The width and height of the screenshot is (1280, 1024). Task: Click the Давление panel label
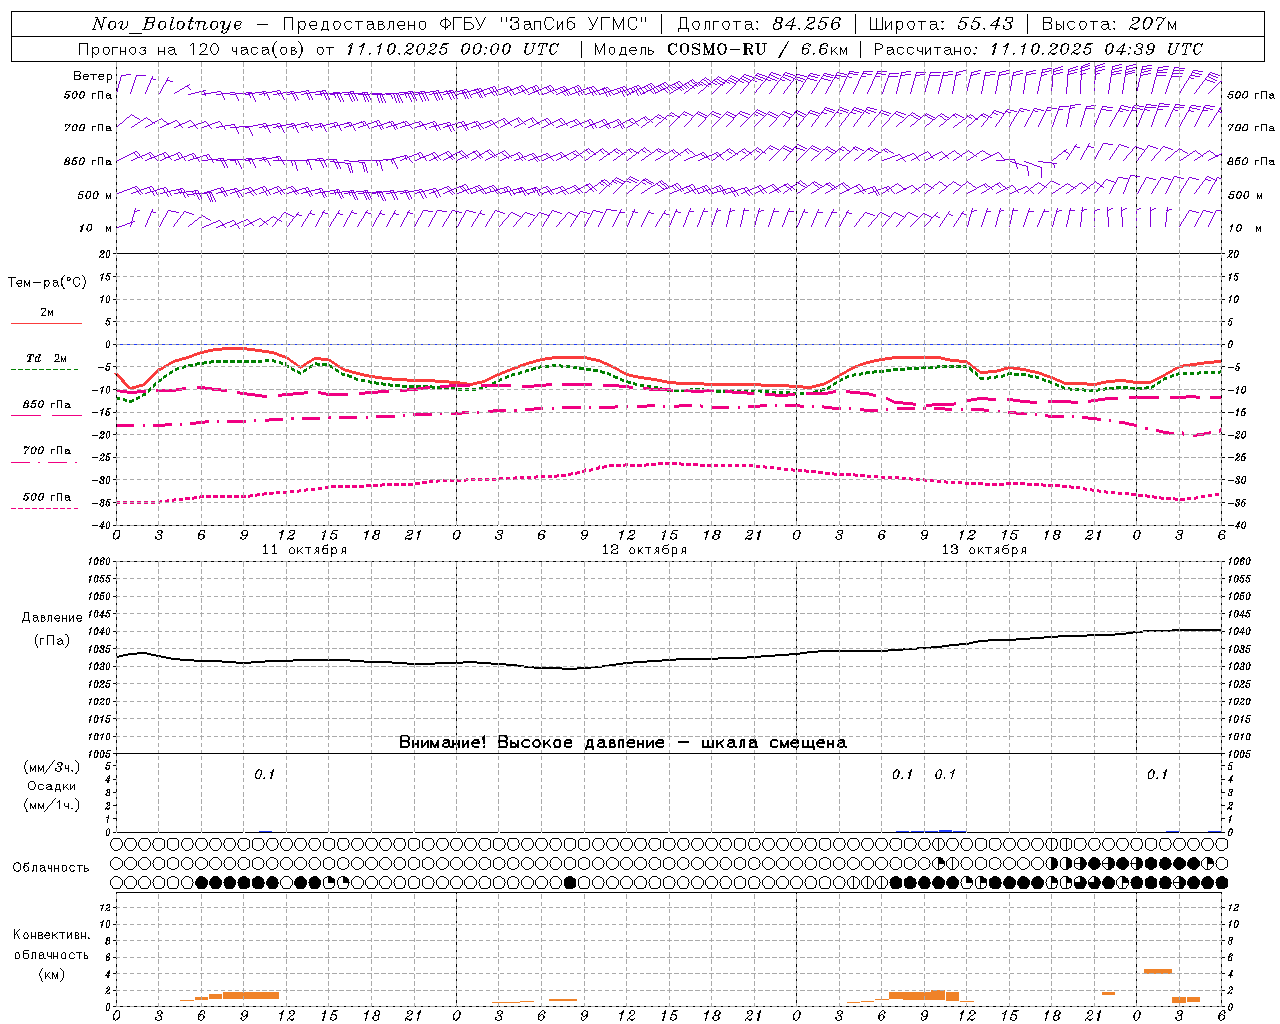tap(52, 618)
